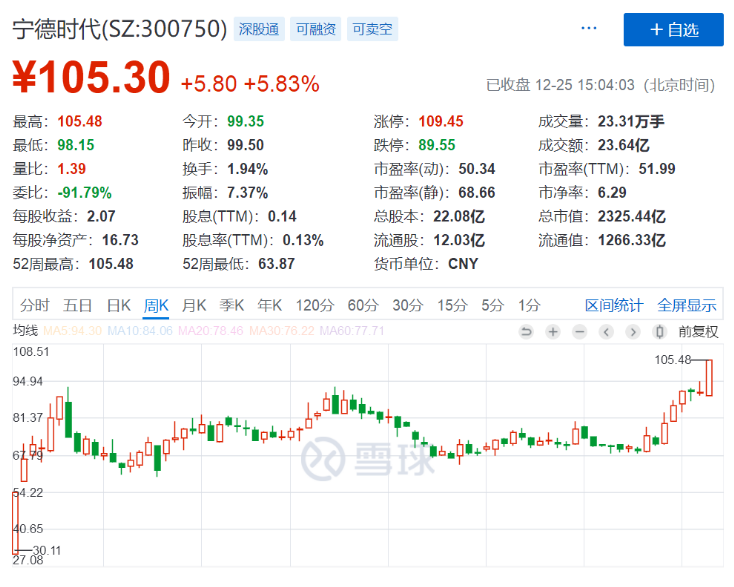
Task: Click the 可卖空 tag
Action: (372, 29)
